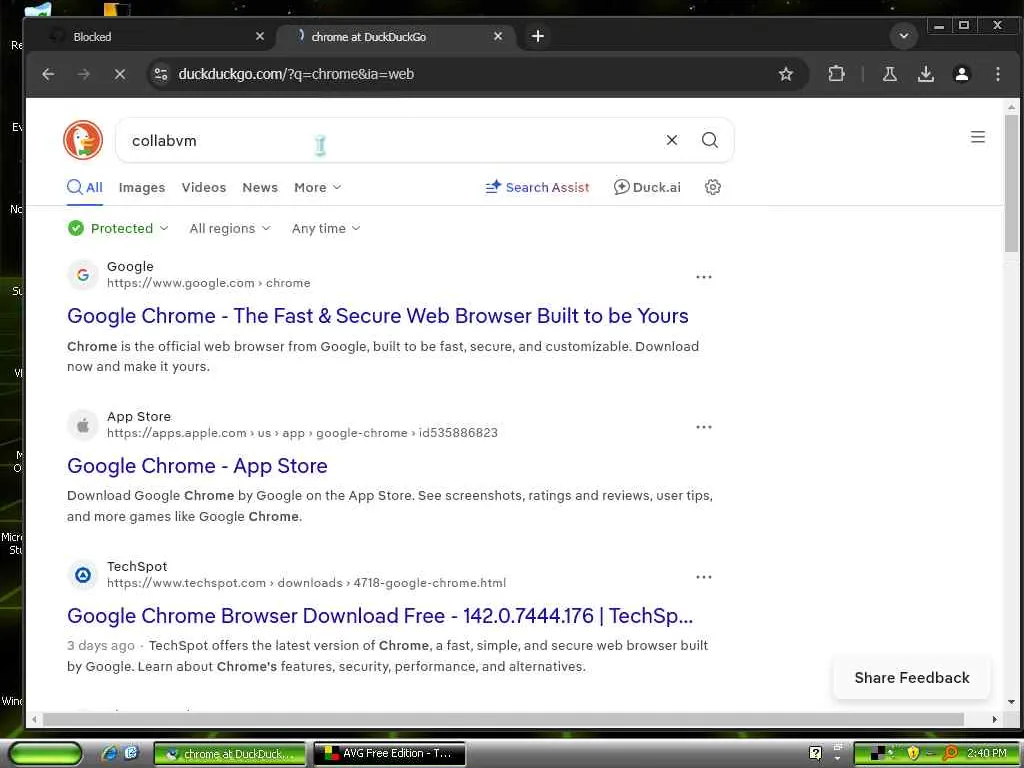Bookmark this page with the star icon
This screenshot has width=1024, height=768.
[786, 74]
